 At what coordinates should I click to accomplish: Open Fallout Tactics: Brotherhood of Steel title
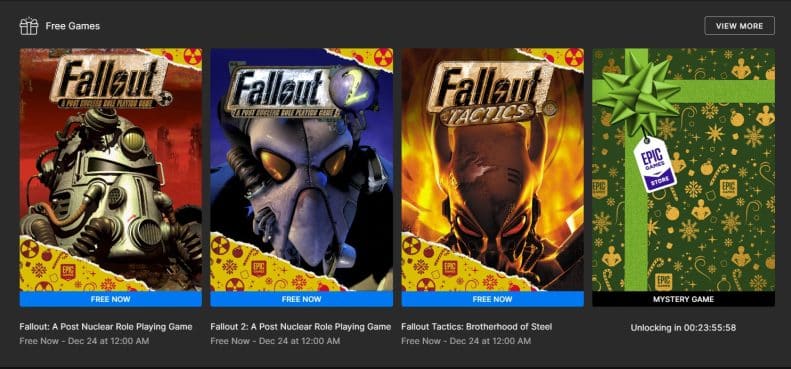click(x=477, y=327)
